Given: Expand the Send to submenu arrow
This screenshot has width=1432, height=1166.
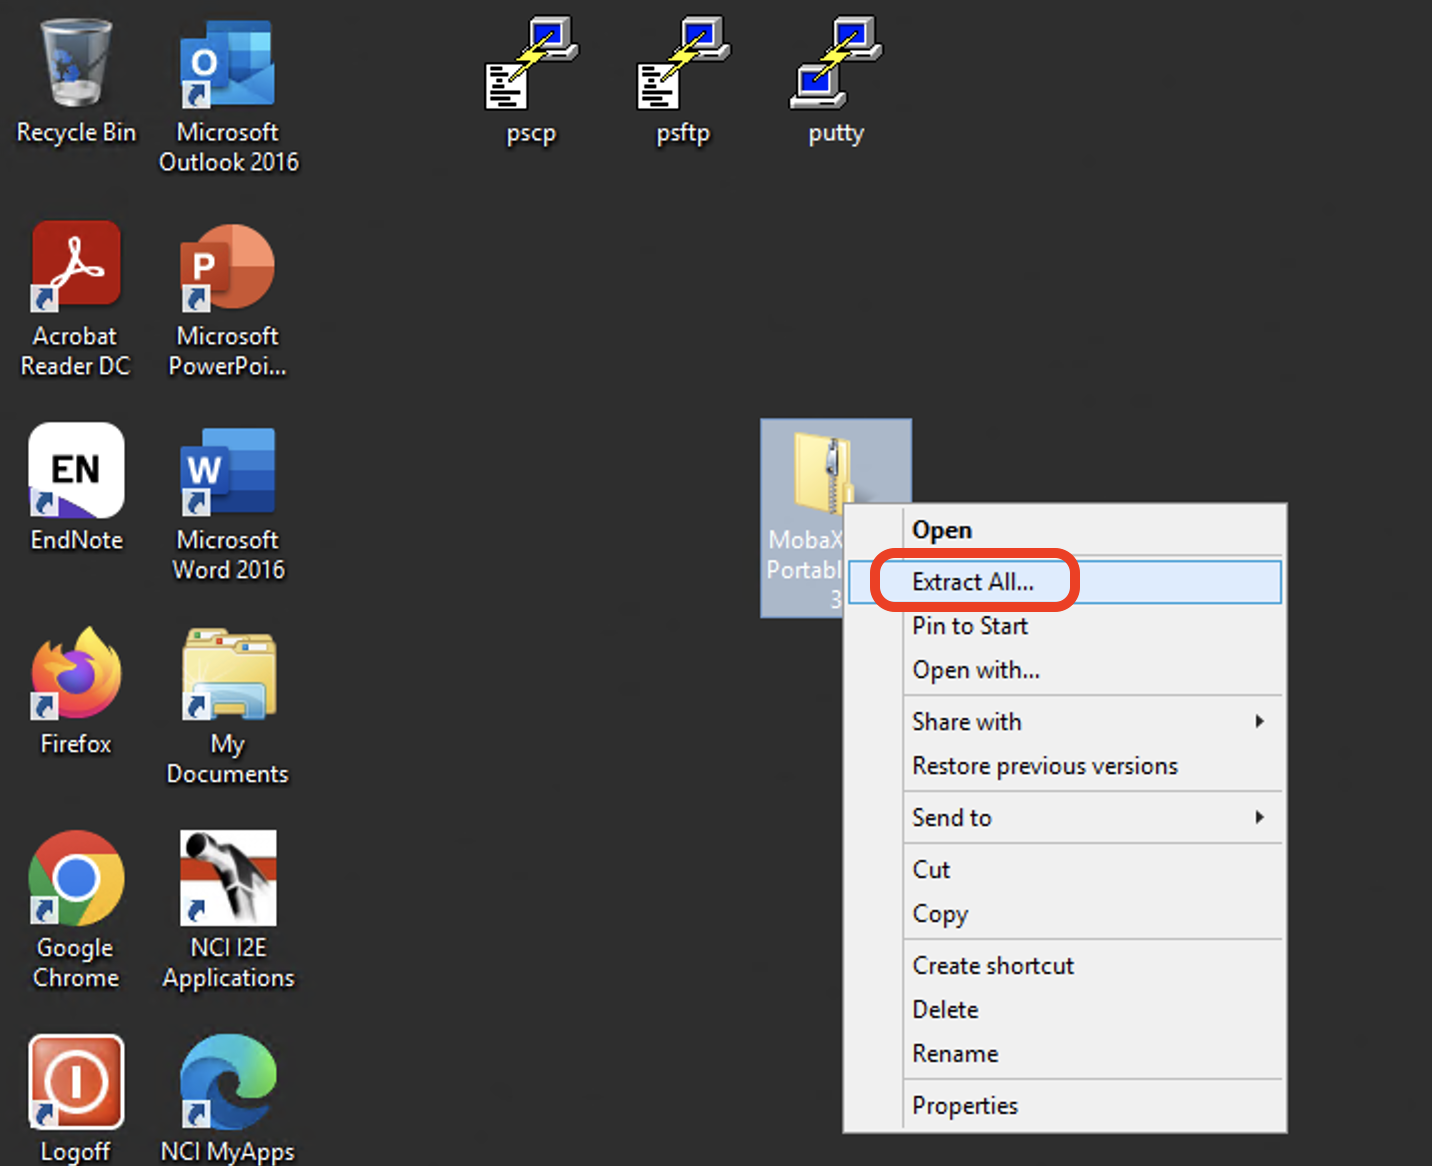Looking at the screenshot, I should pyautogui.click(x=1259, y=818).
